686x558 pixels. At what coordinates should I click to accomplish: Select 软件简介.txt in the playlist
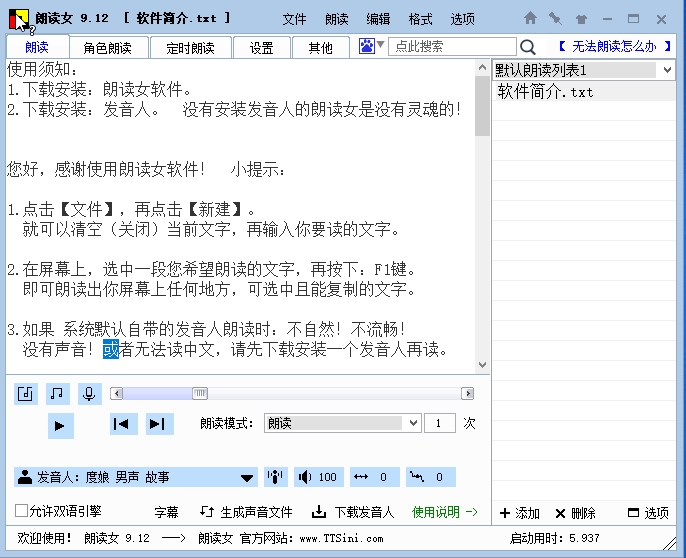584,92
